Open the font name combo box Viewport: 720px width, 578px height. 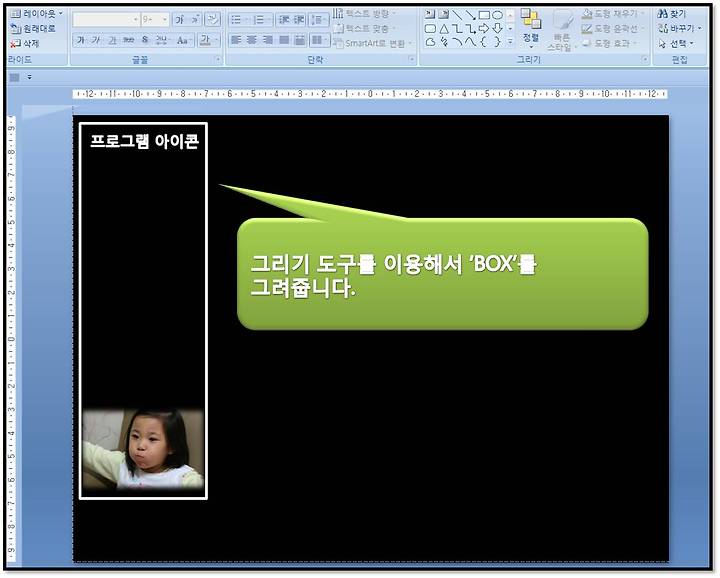[106, 19]
